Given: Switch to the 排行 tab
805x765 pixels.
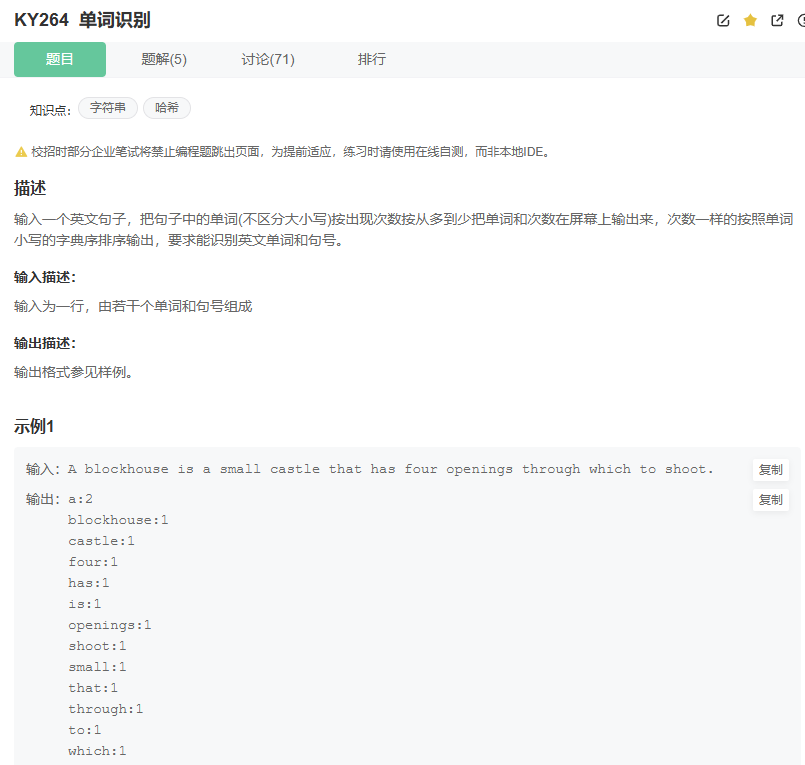Looking at the screenshot, I should pos(372,60).
